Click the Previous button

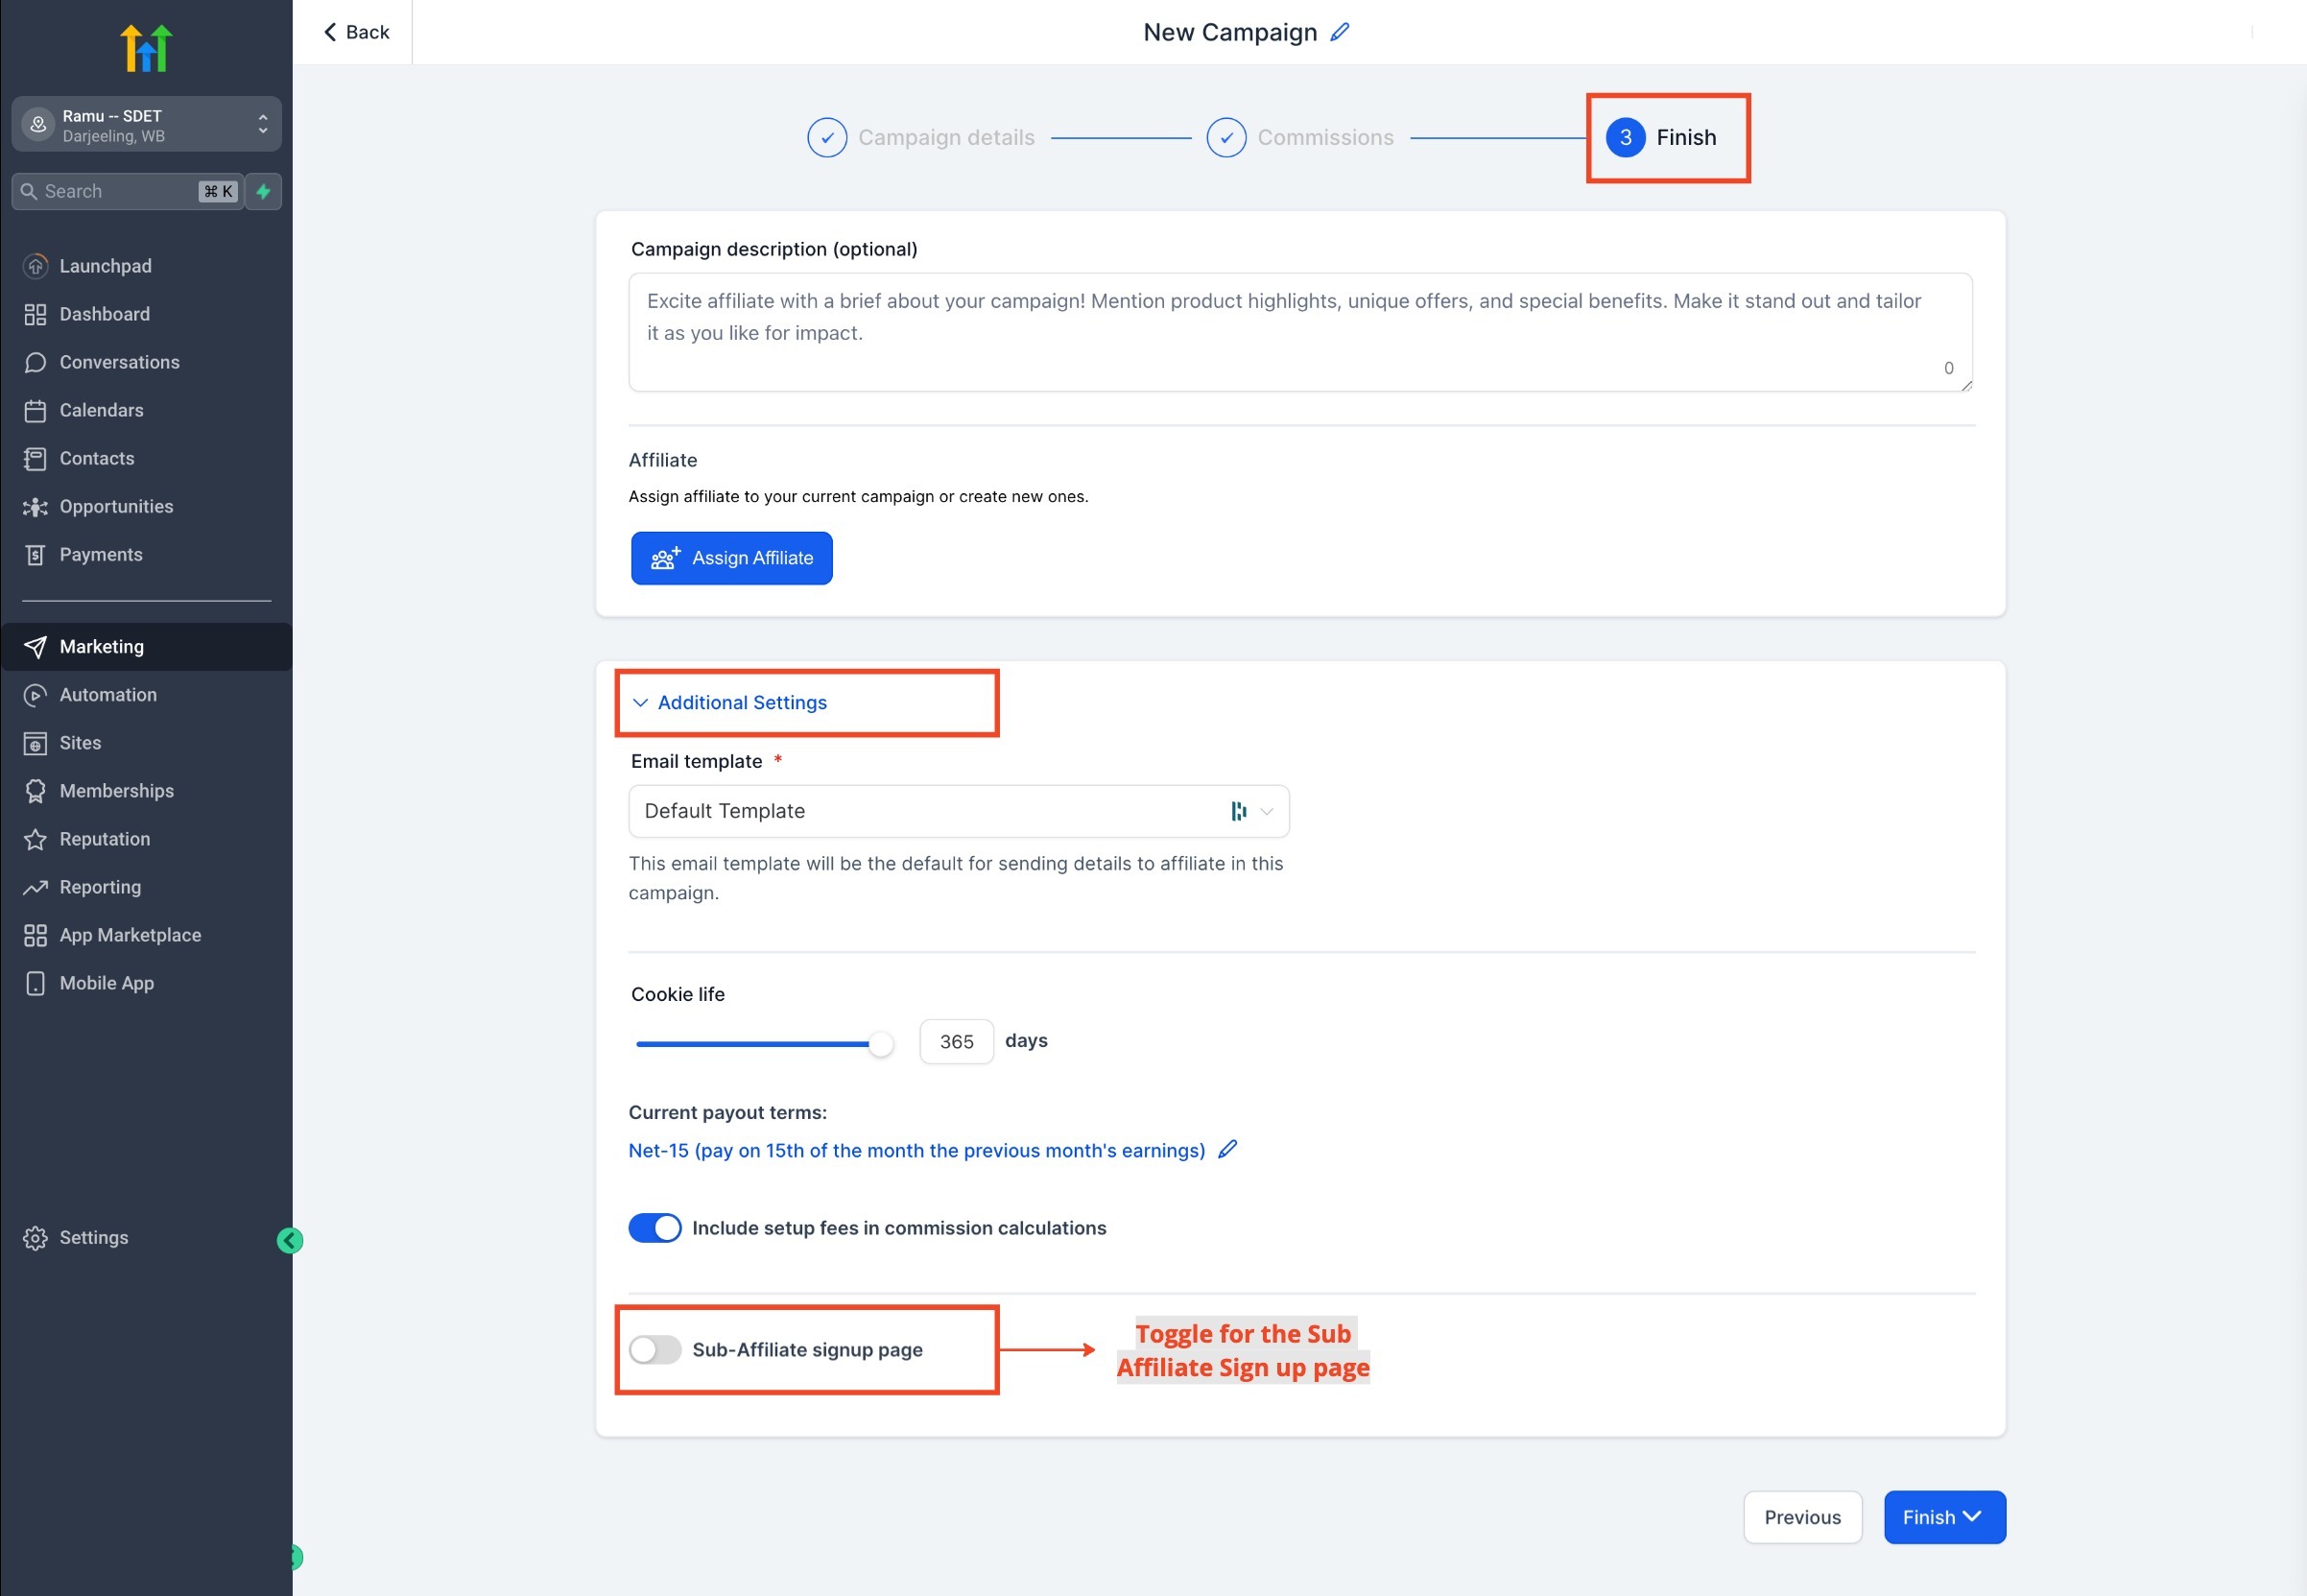click(x=1801, y=1517)
